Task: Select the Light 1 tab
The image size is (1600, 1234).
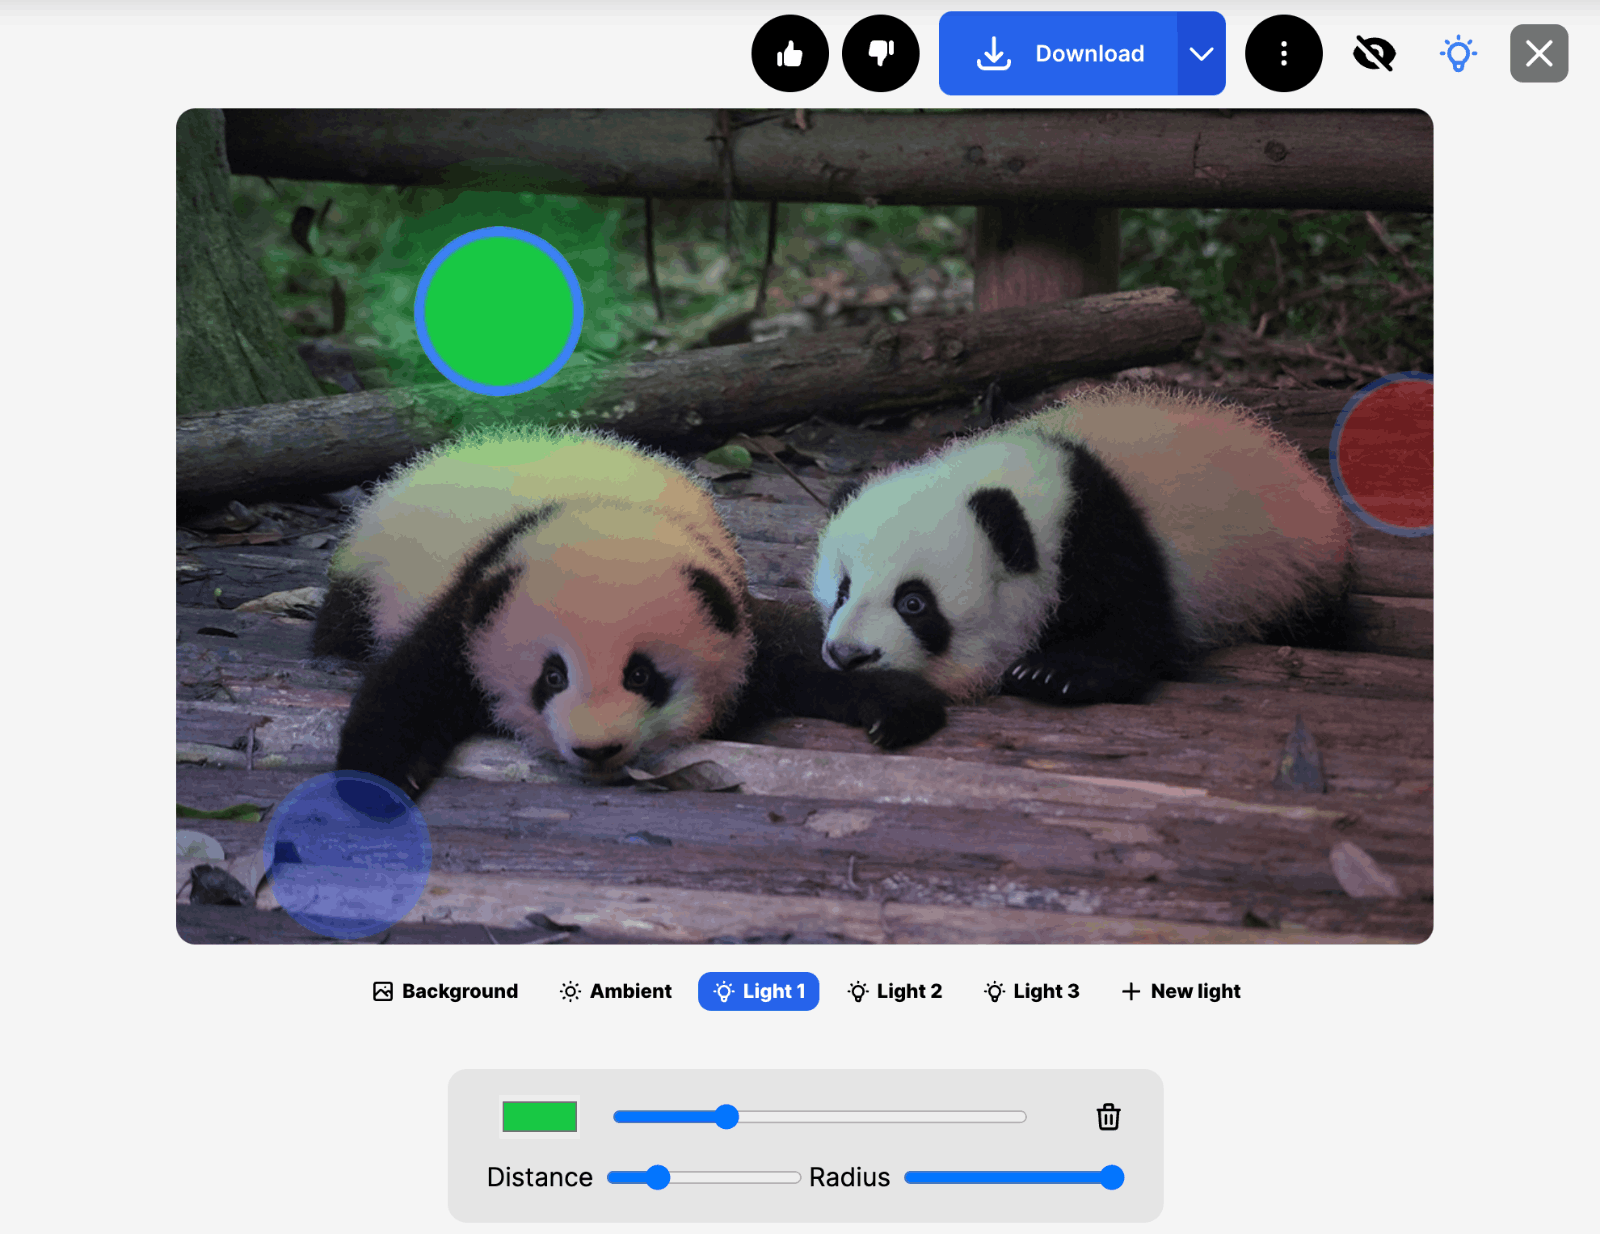Action: click(759, 991)
